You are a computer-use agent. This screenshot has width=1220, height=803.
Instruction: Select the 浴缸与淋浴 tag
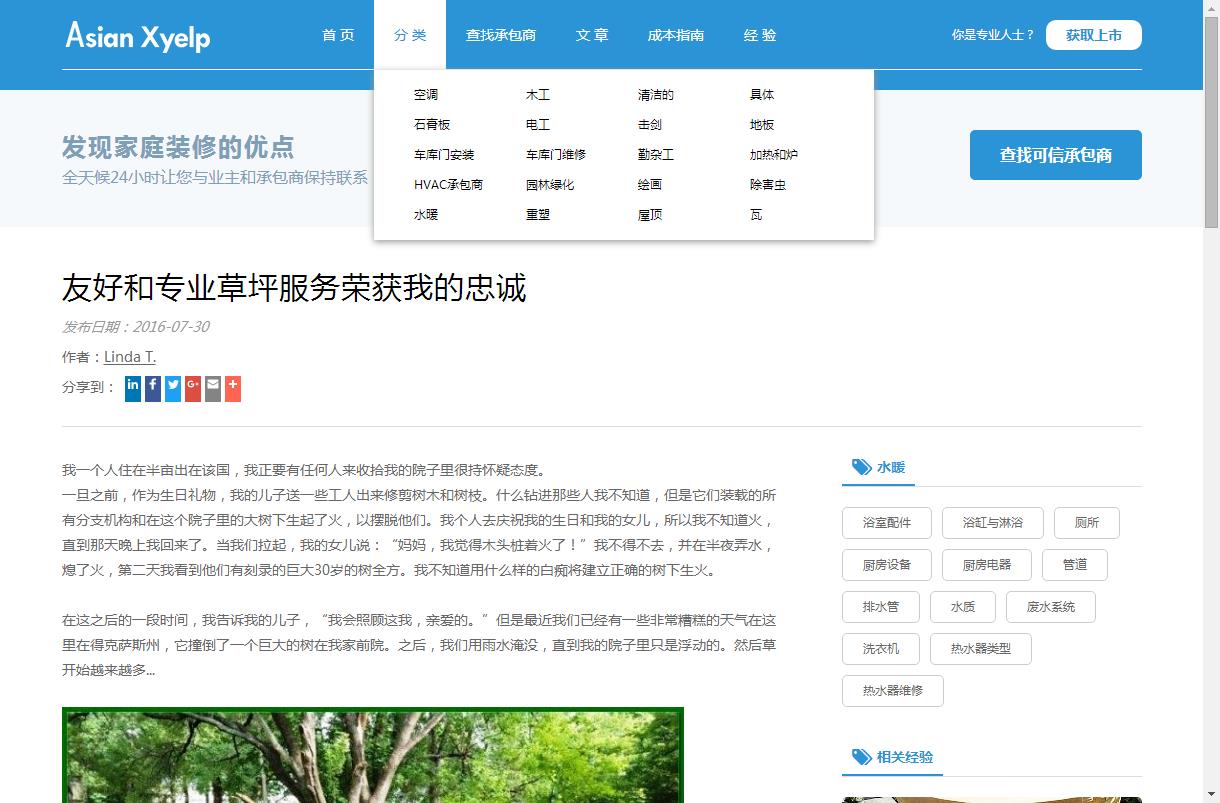(992, 523)
